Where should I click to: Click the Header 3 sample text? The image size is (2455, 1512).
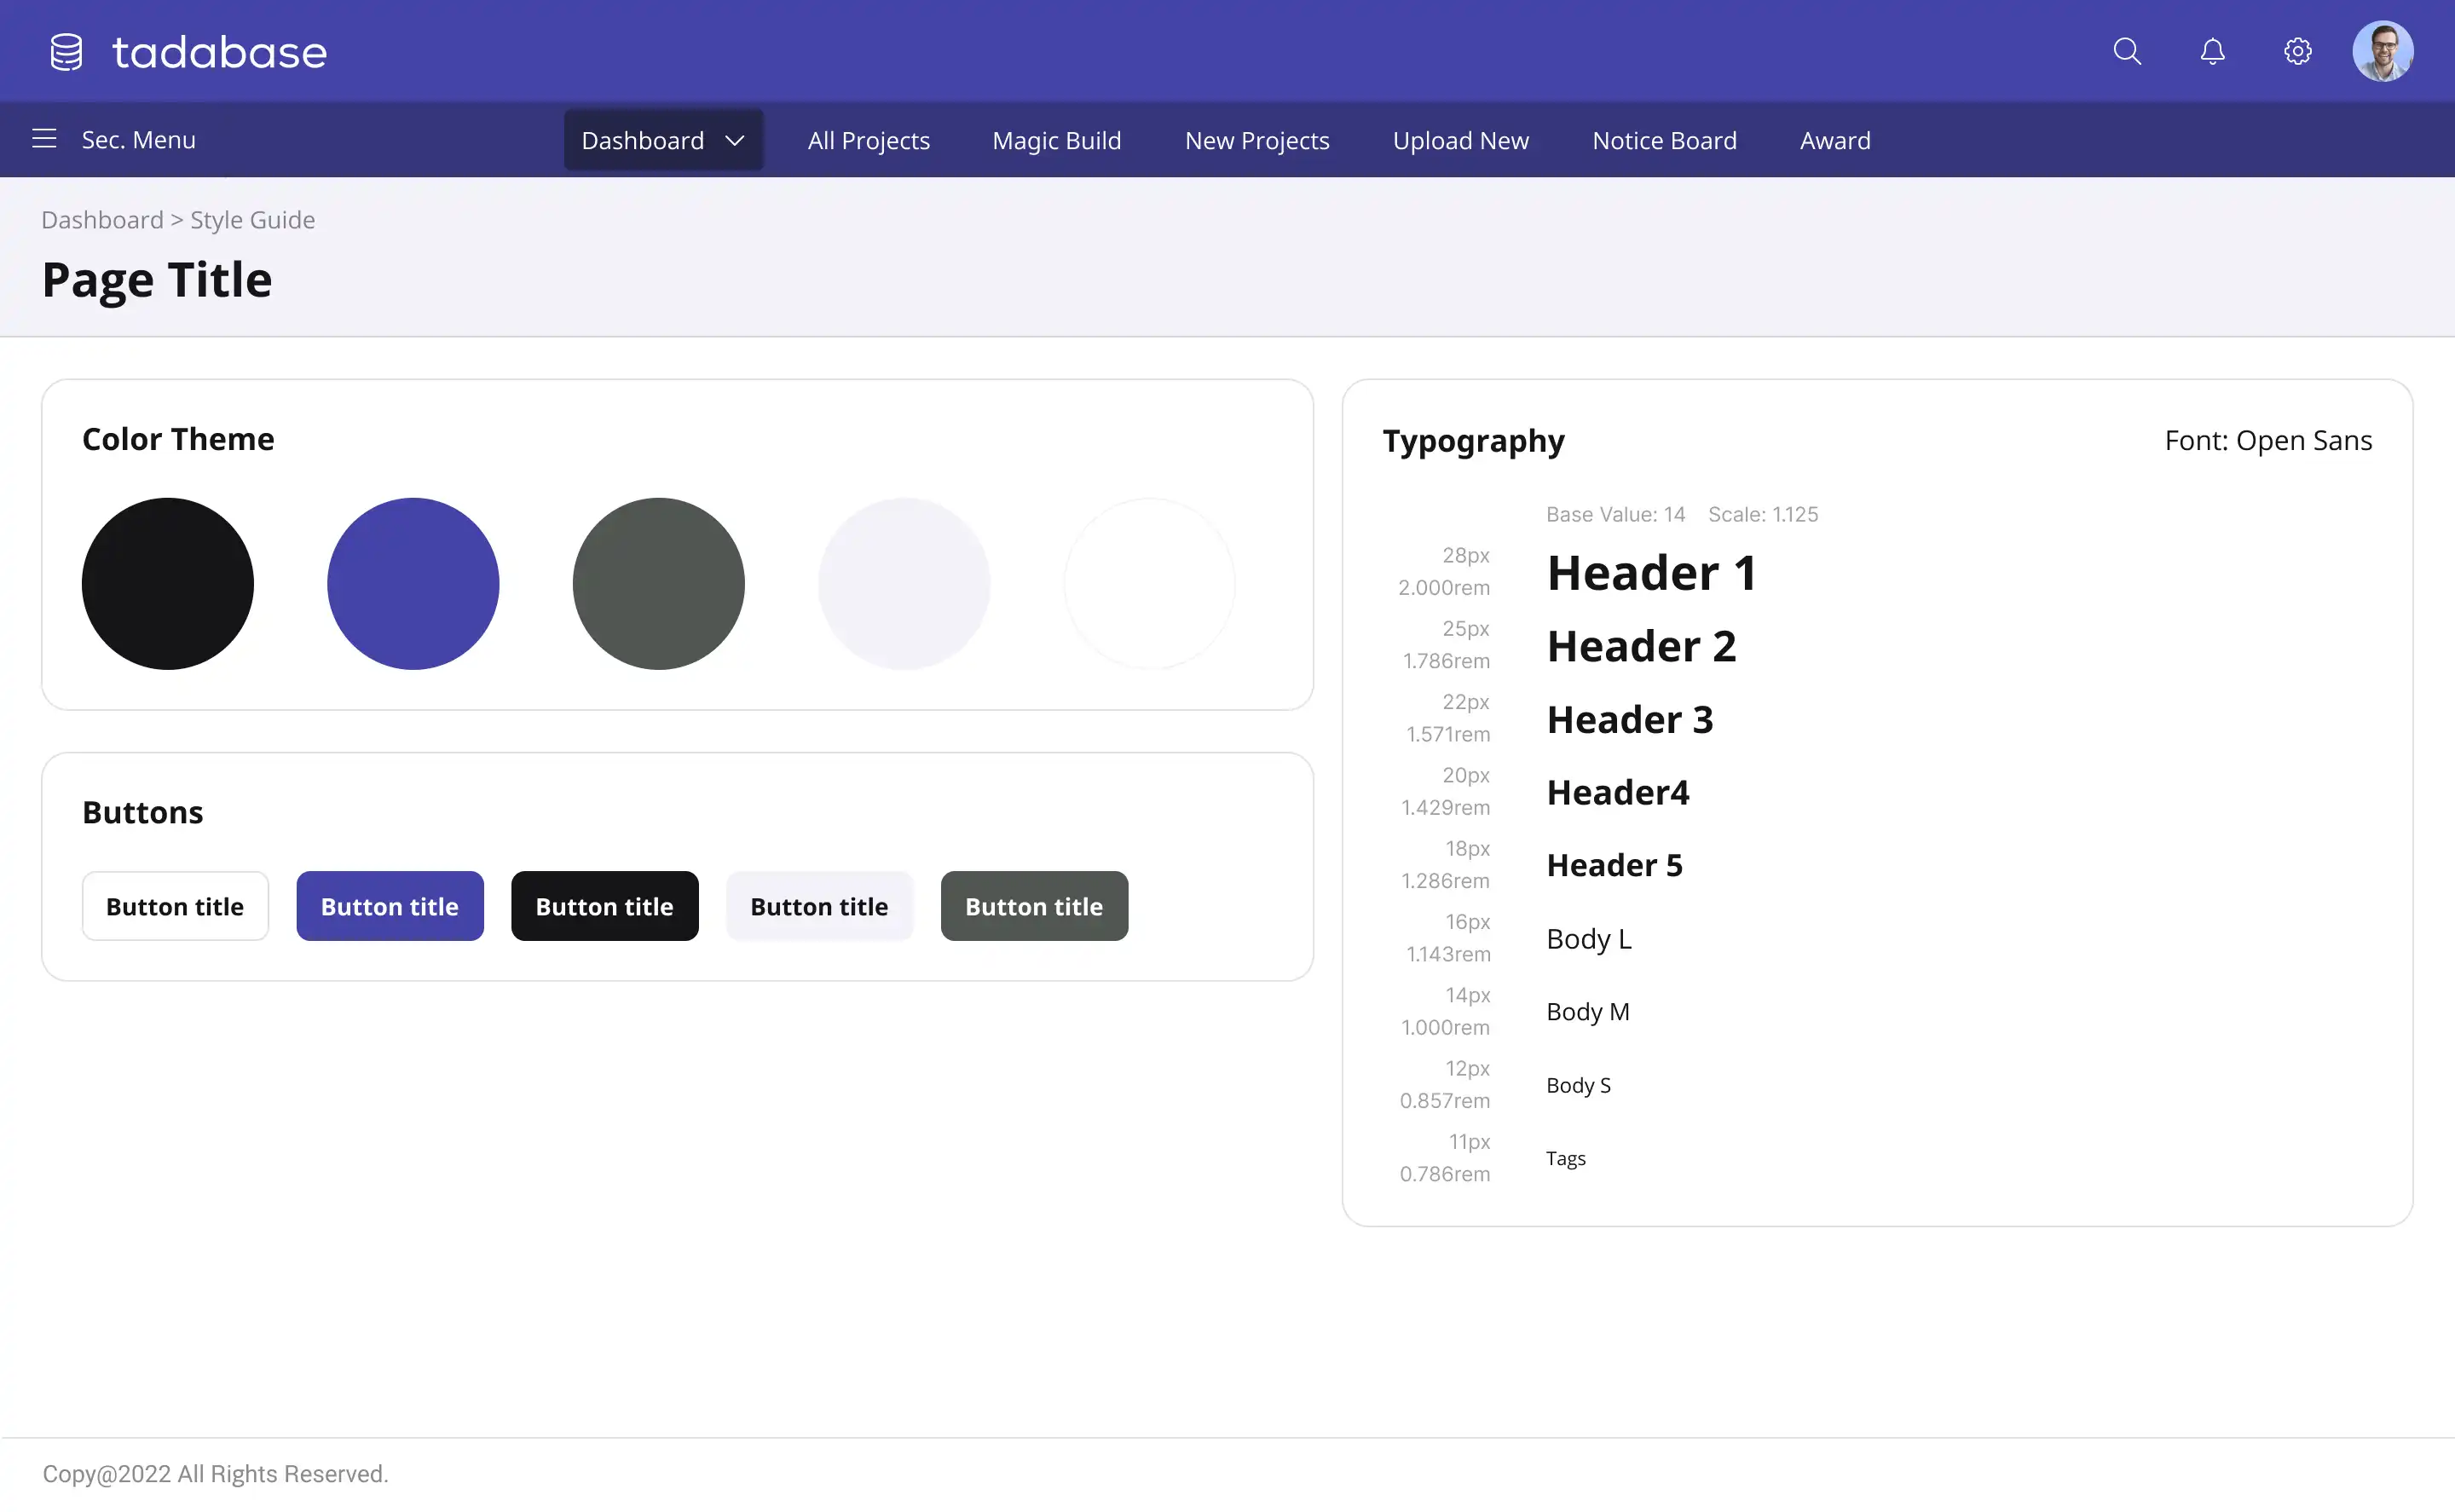[x=1630, y=720]
